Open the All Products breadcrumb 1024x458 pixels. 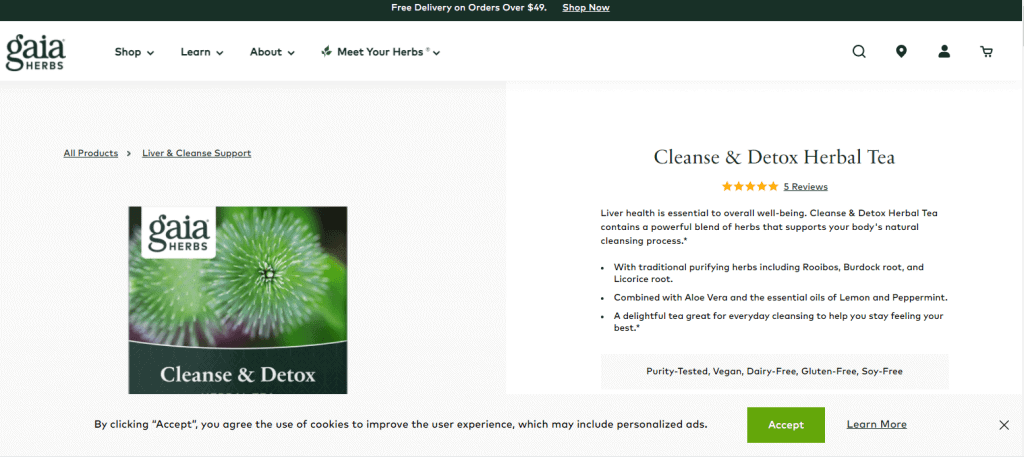(x=91, y=153)
